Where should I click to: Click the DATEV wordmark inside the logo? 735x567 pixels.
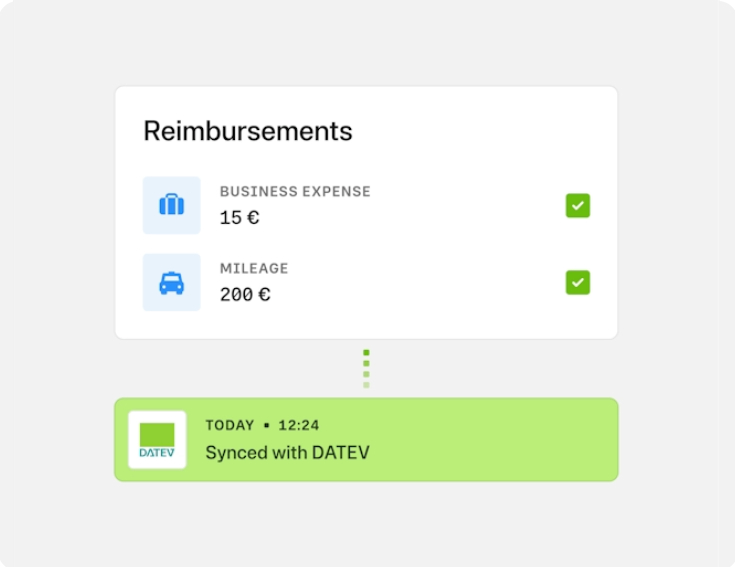[157, 453]
